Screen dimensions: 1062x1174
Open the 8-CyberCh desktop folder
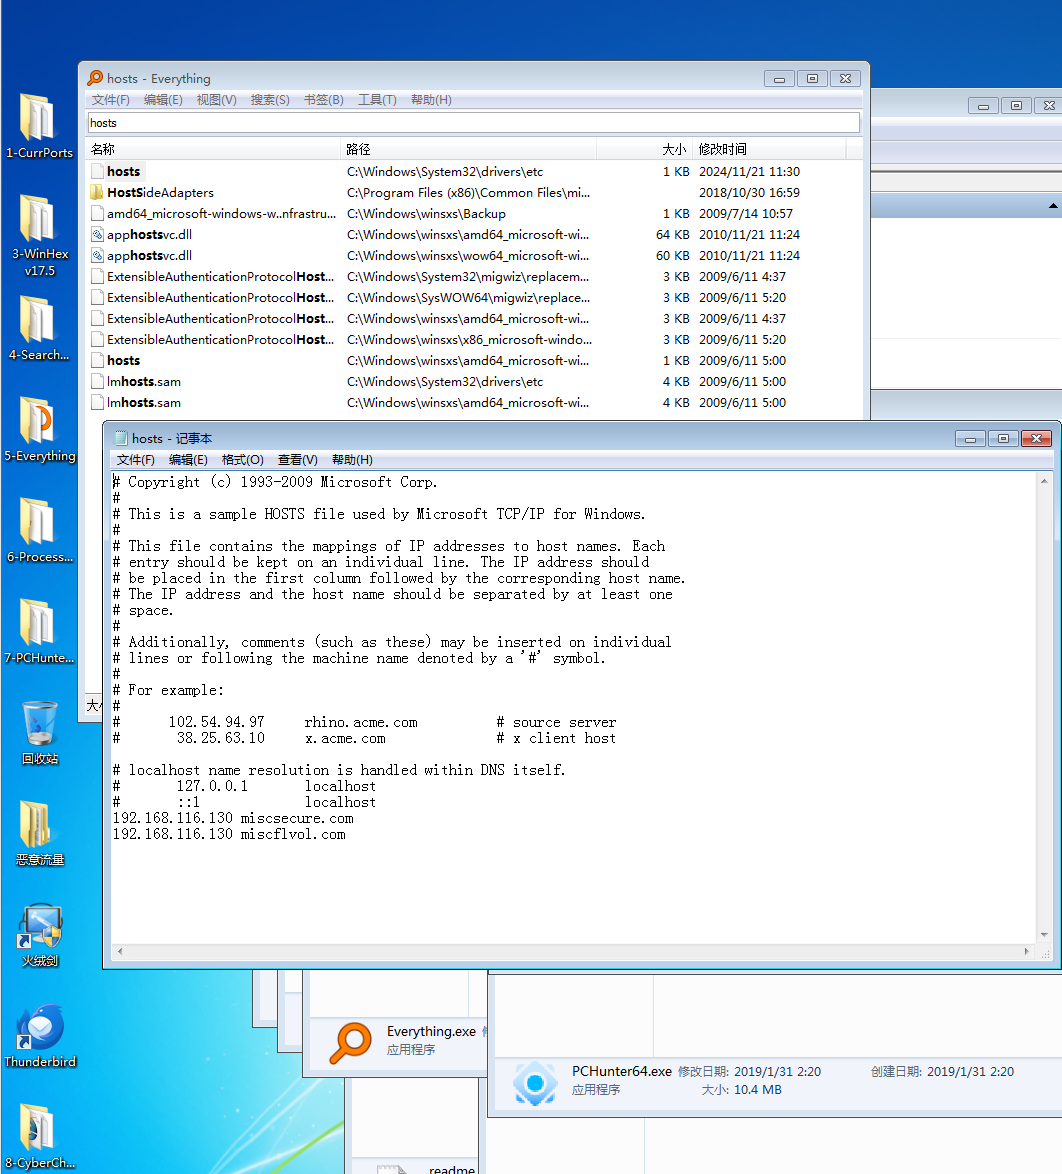[x=39, y=1137]
